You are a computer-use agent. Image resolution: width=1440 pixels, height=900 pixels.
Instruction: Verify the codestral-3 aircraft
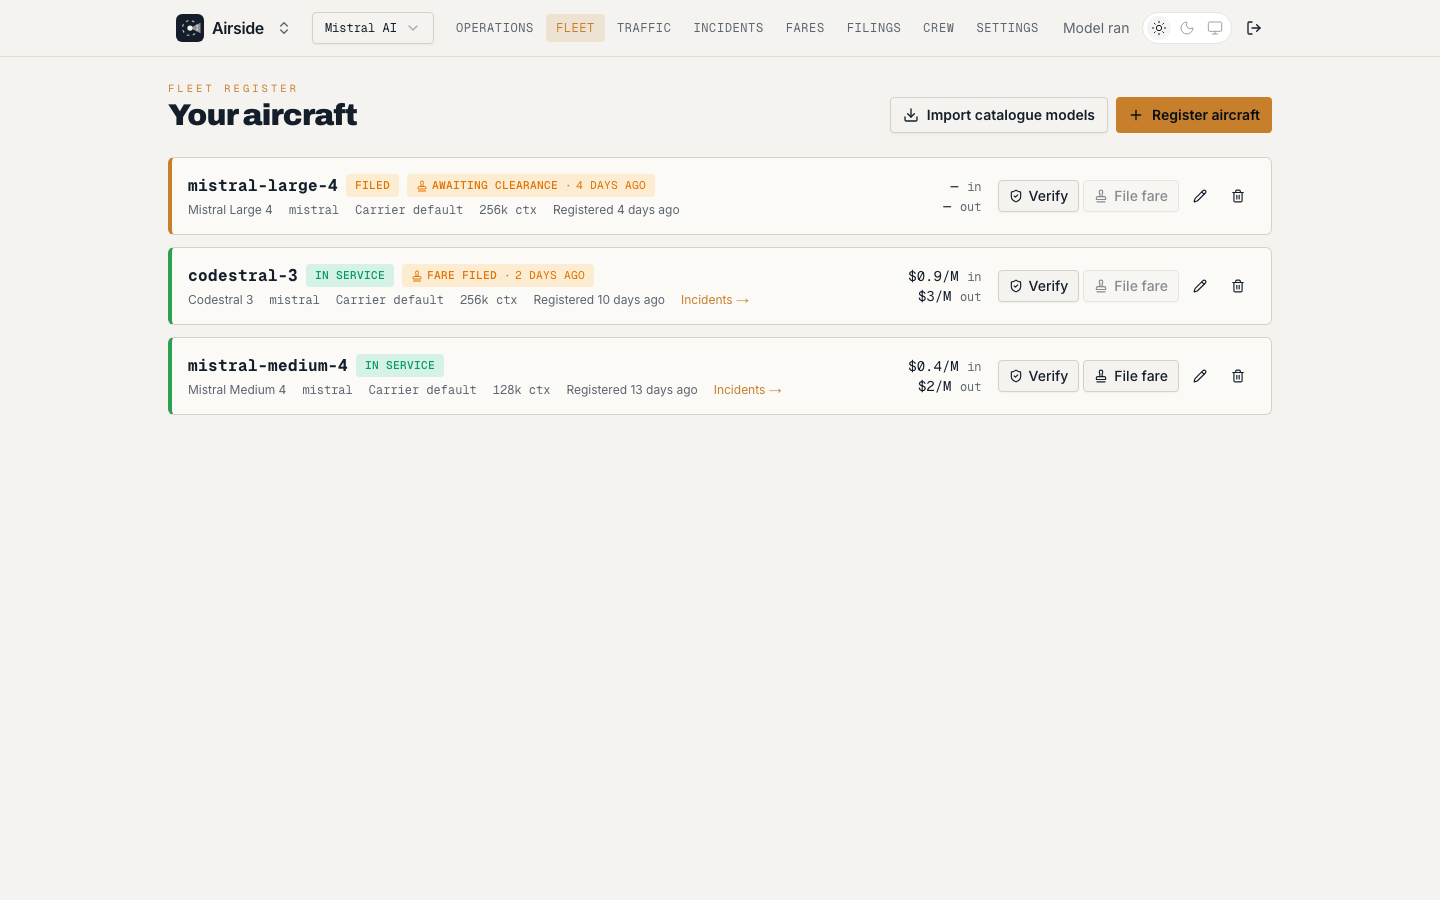click(1038, 286)
